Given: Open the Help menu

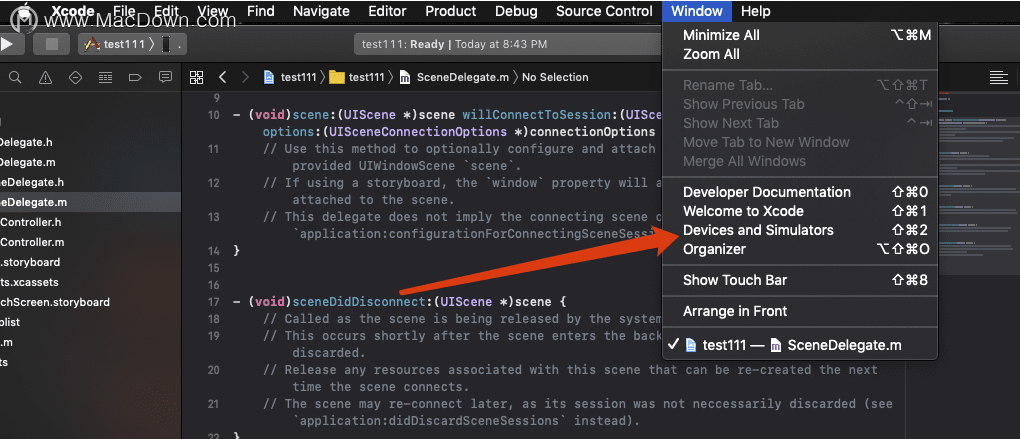Looking at the screenshot, I should tap(756, 11).
